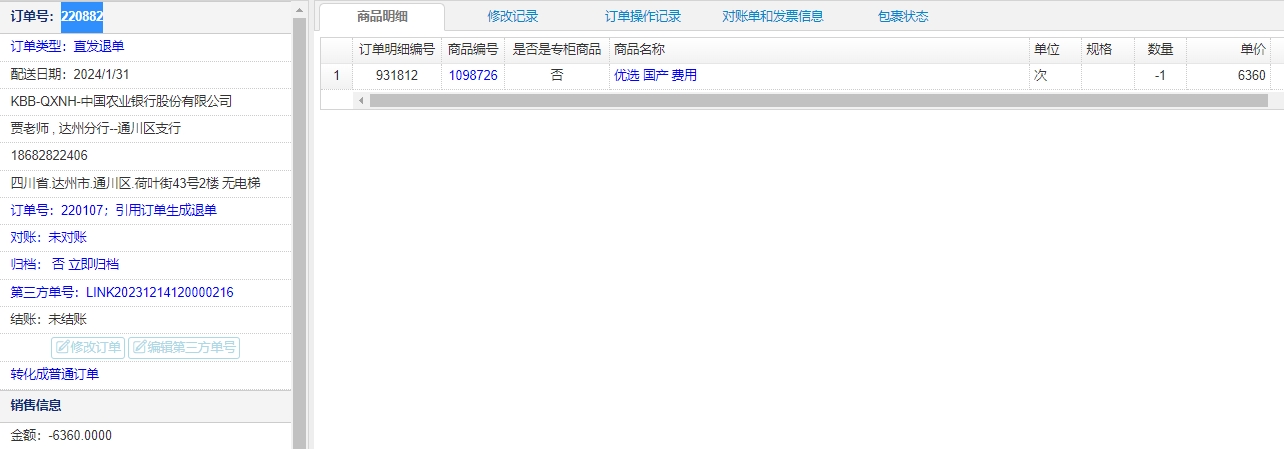This screenshot has width=1284, height=449.
Task: Click 转化成普通订单 link
Action: point(55,374)
